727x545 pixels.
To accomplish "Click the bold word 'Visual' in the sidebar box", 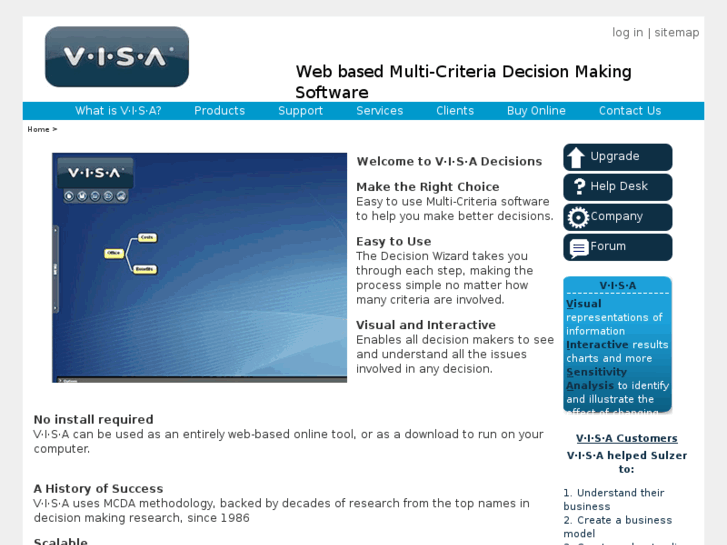I will tap(584, 304).
